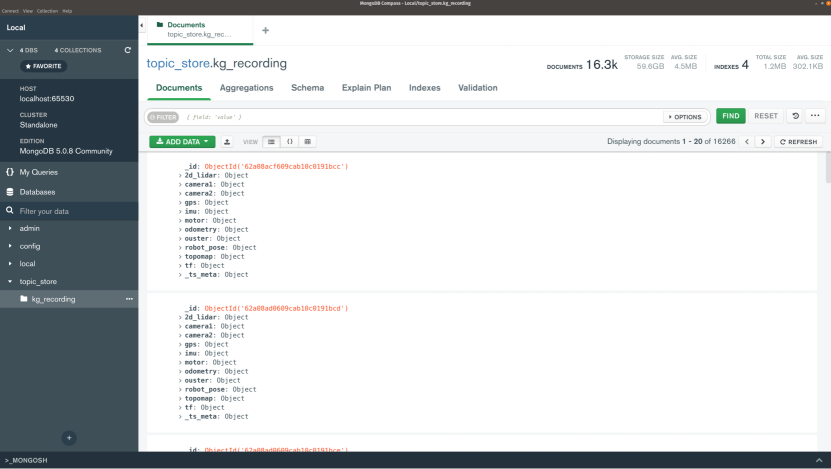Click the refresh databases icon in sidebar
The image size is (831, 469).
click(127, 50)
